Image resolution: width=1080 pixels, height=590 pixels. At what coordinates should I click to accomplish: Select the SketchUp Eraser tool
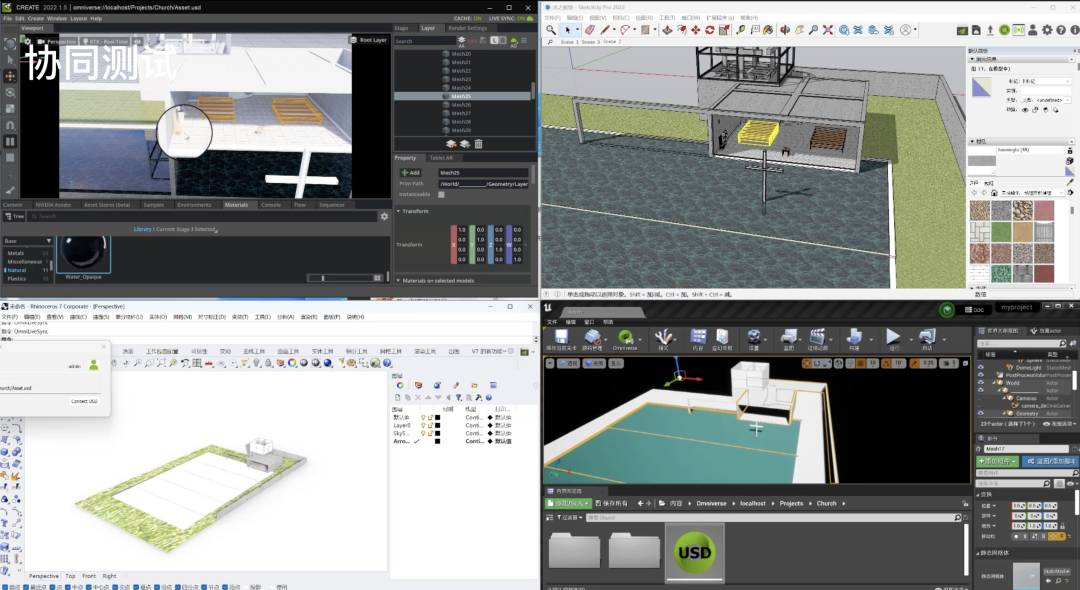coord(590,30)
